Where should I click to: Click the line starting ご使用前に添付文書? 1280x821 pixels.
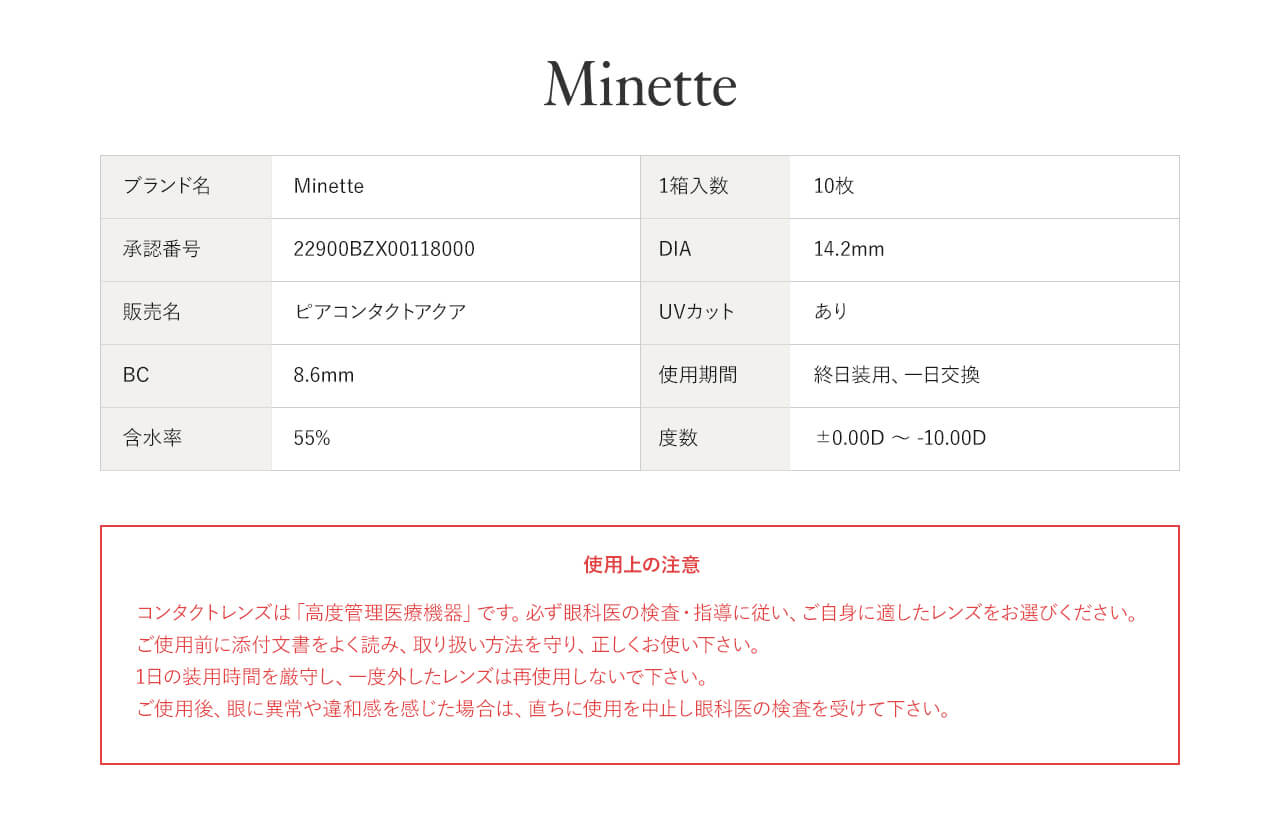449,645
